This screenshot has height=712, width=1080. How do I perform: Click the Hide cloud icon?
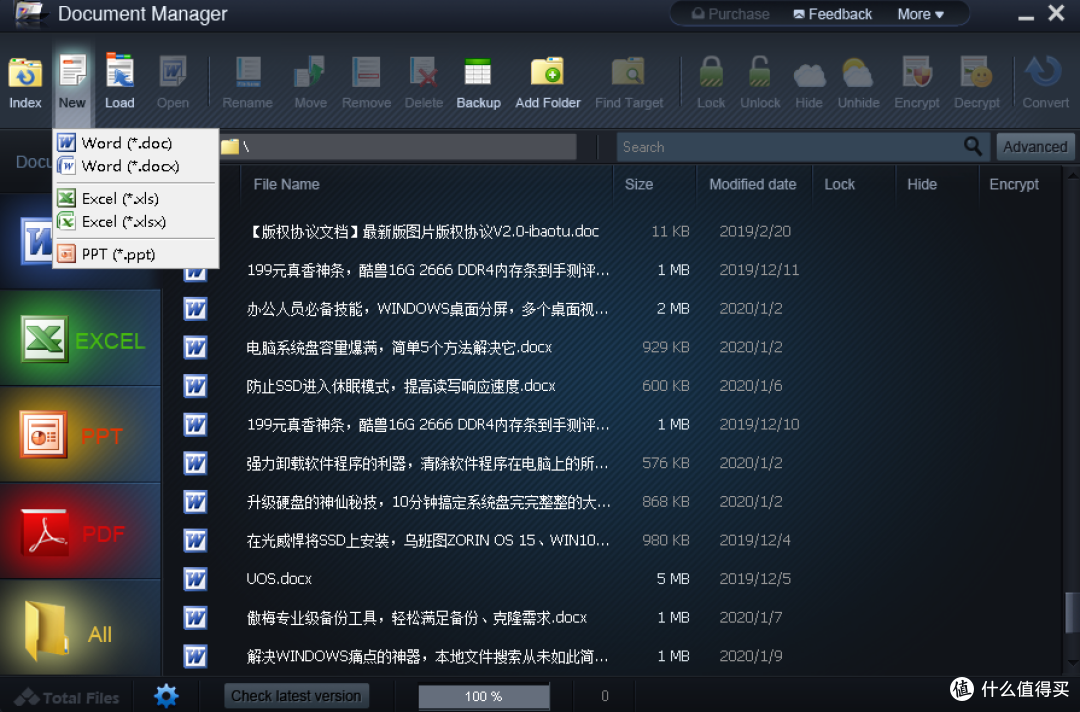point(809,74)
